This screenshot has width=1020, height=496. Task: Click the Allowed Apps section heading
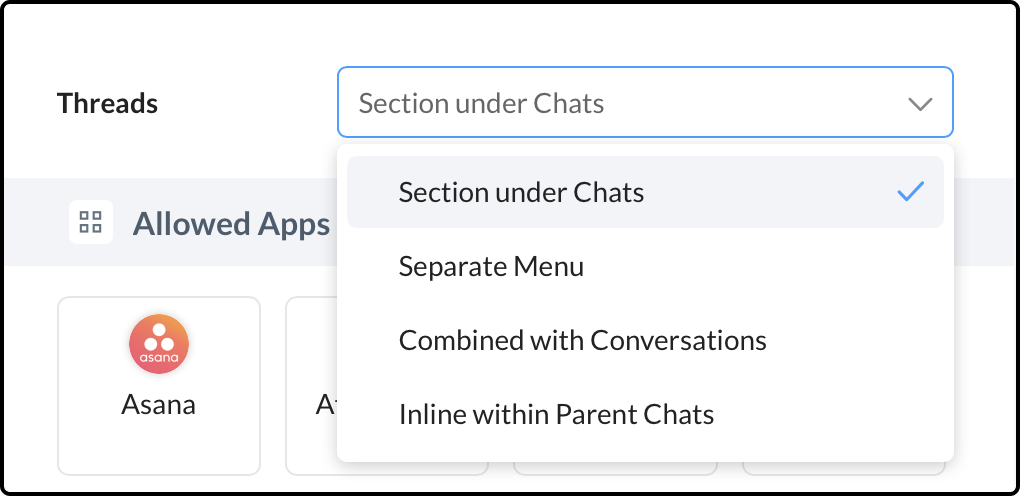click(231, 223)
